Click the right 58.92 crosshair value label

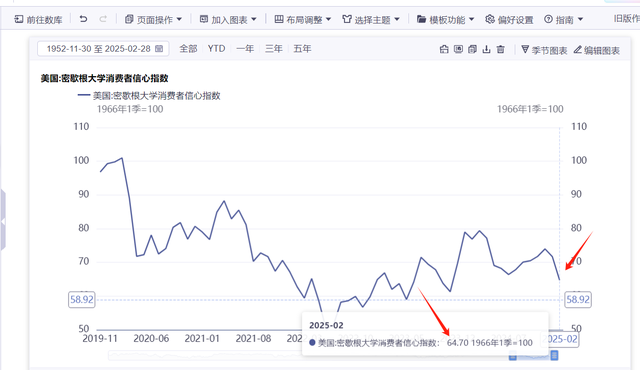tap(578, 299)
